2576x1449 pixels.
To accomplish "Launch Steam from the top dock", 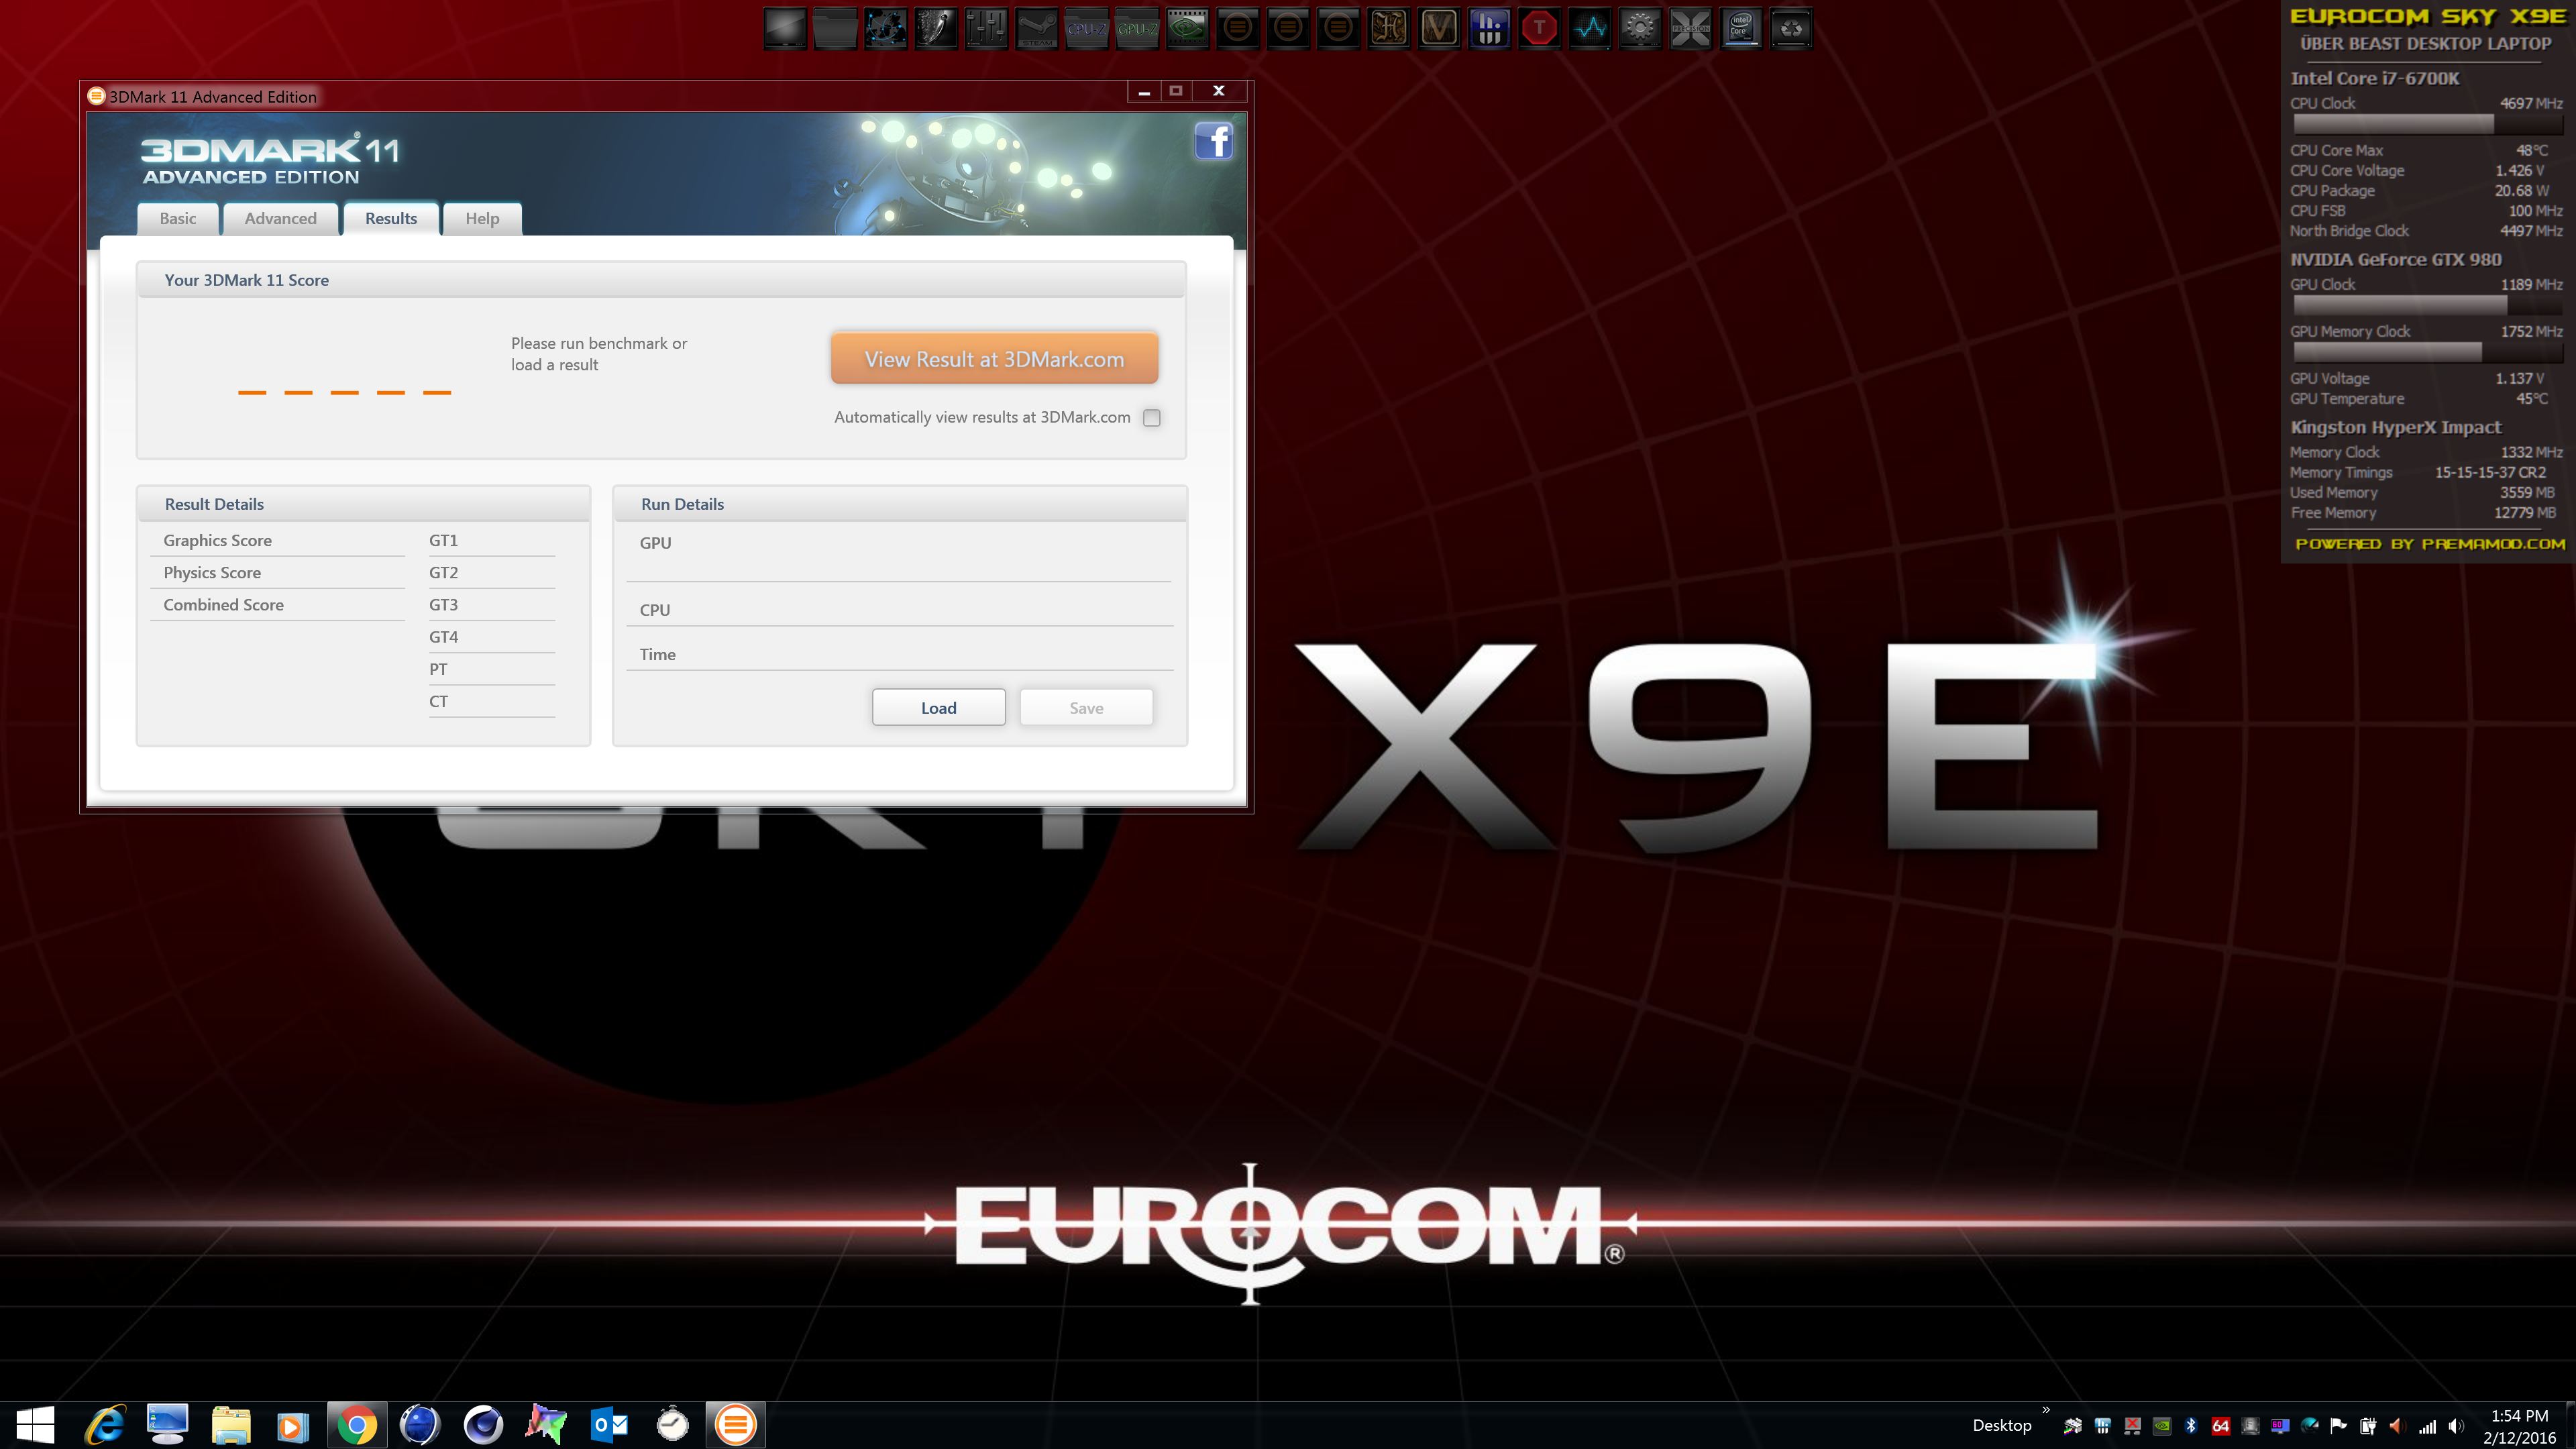I will click(x=1036, y=29).
